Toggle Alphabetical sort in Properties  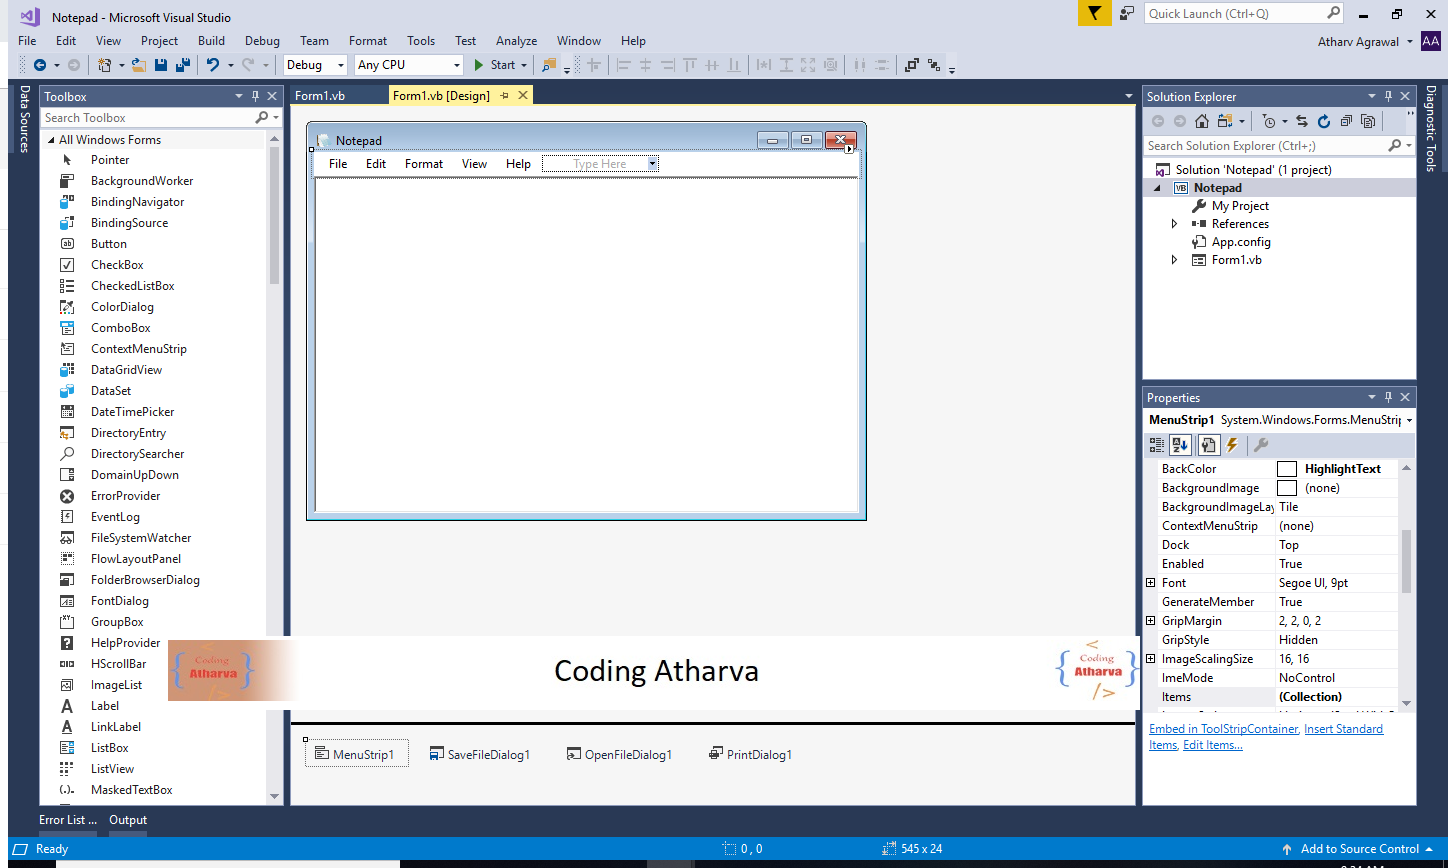[x=1179, y=445]
